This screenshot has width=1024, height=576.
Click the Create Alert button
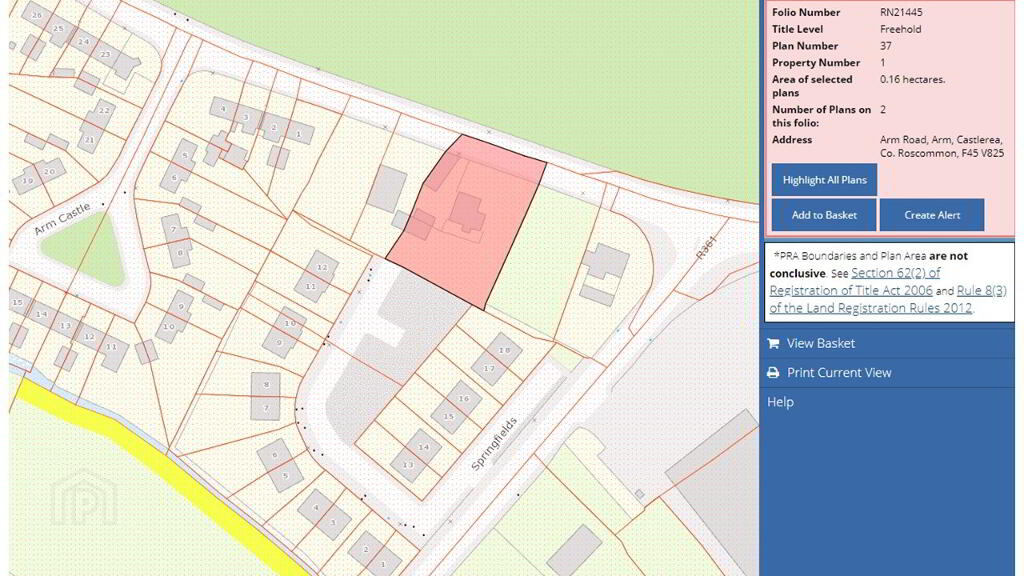pos(932,215)
